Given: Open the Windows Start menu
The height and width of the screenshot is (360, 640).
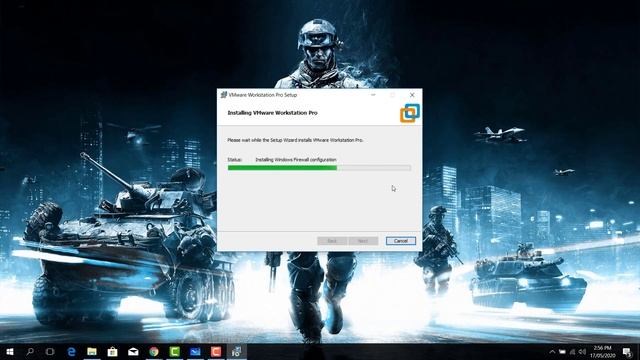Looking at the screenshot, I should pyautogui.click(x=10, y=351).
